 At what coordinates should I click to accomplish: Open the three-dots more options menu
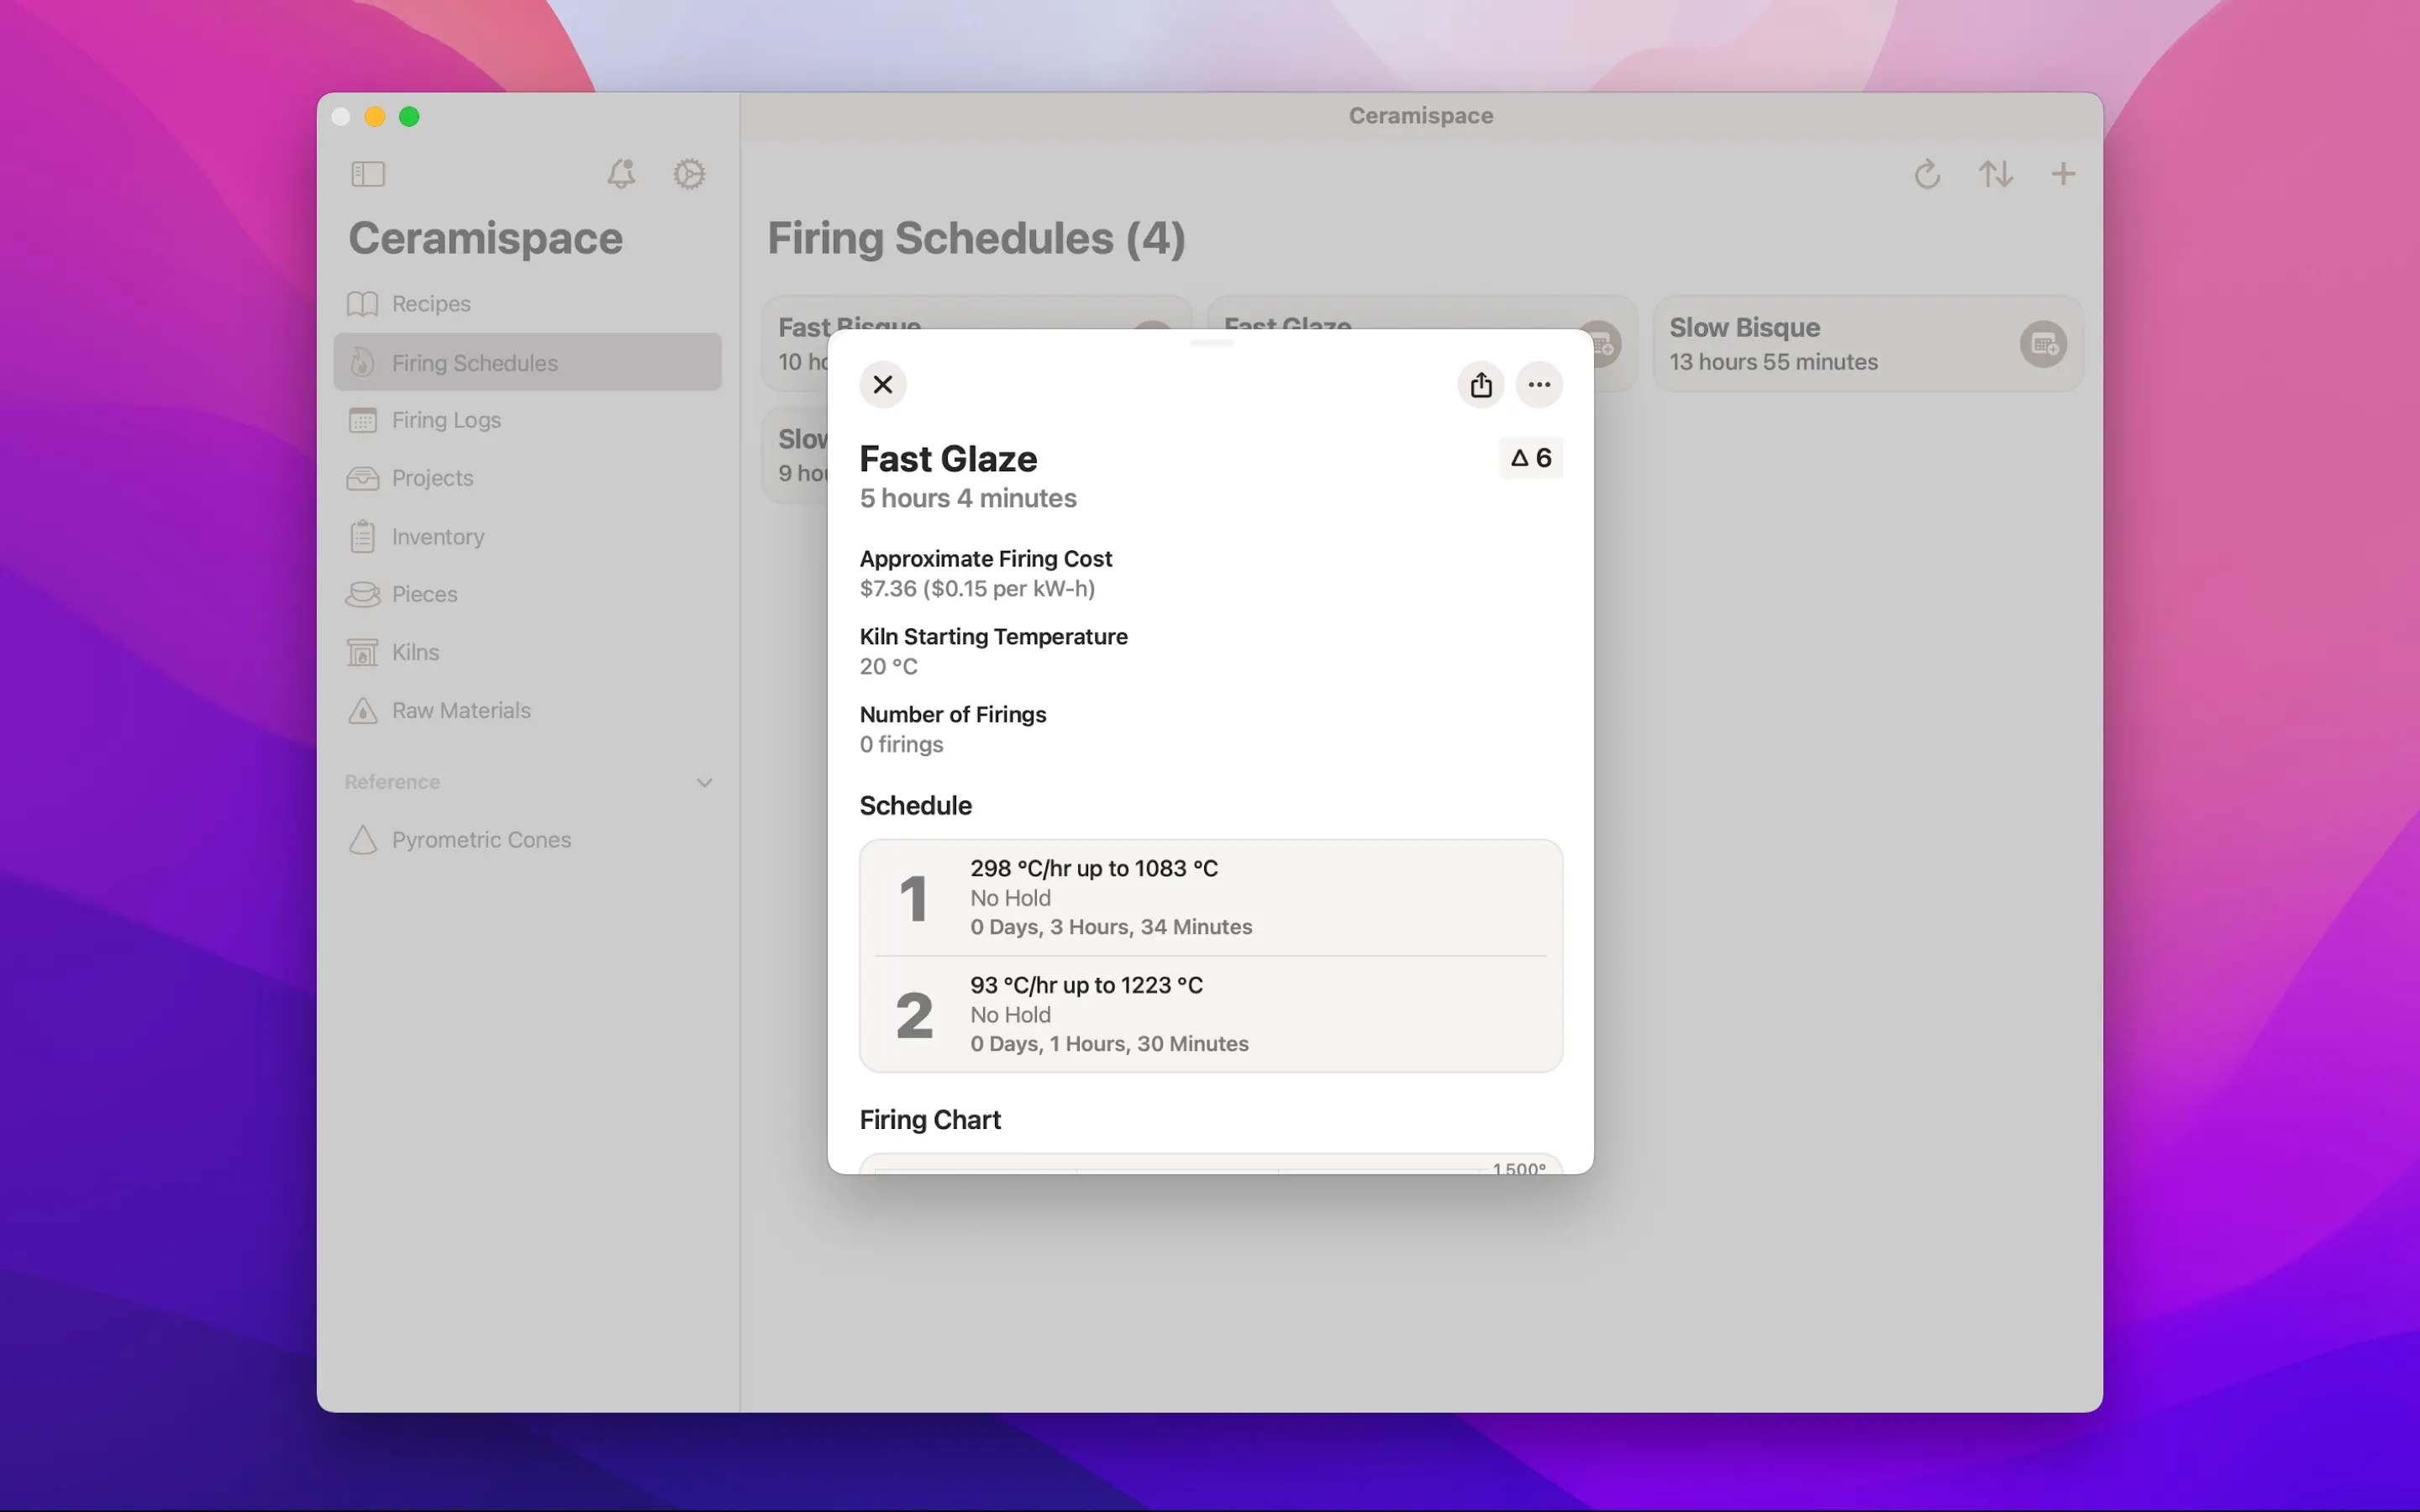[1538, 384]
